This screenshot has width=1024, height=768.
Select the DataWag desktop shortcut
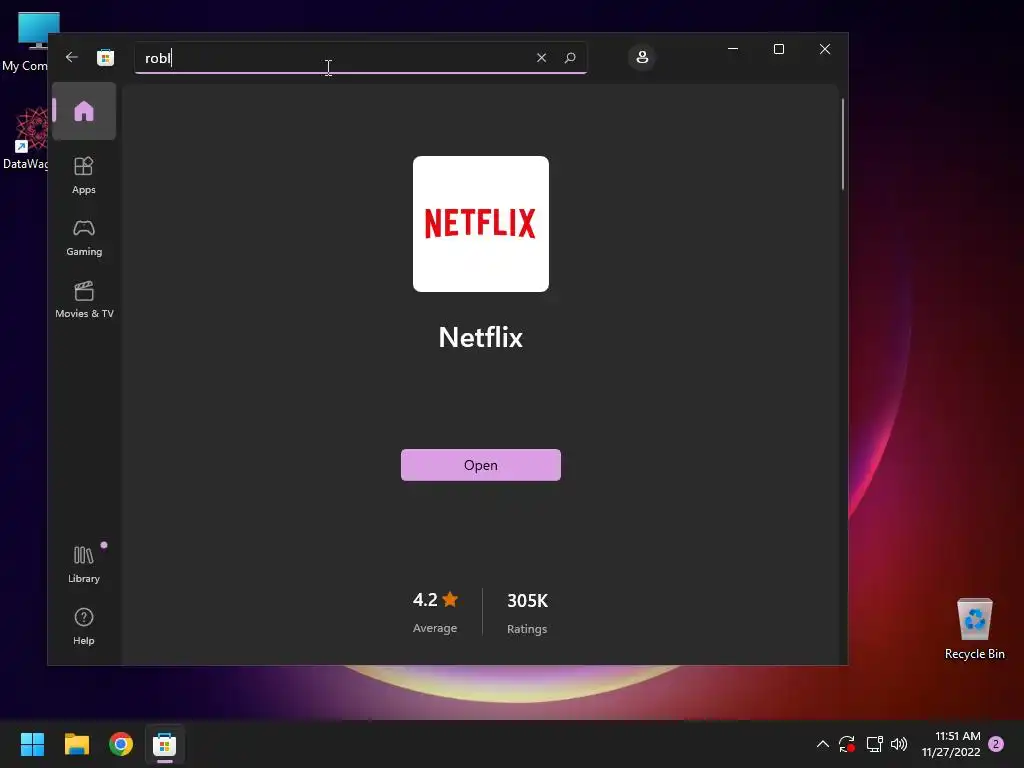click(25, 140)
